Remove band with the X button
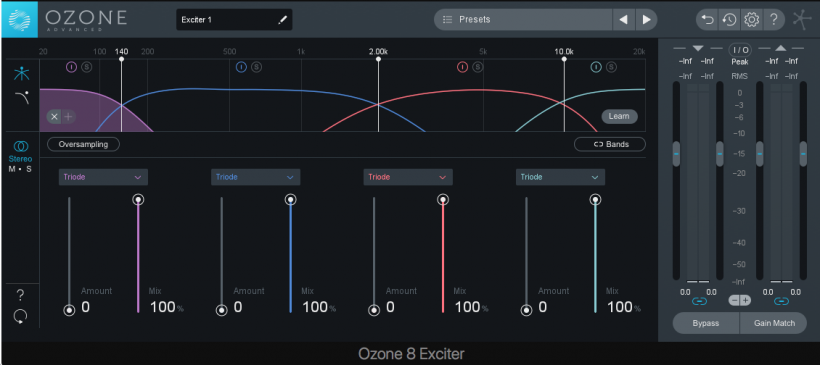Screen dimensions: 820x365 pos(54,117)
